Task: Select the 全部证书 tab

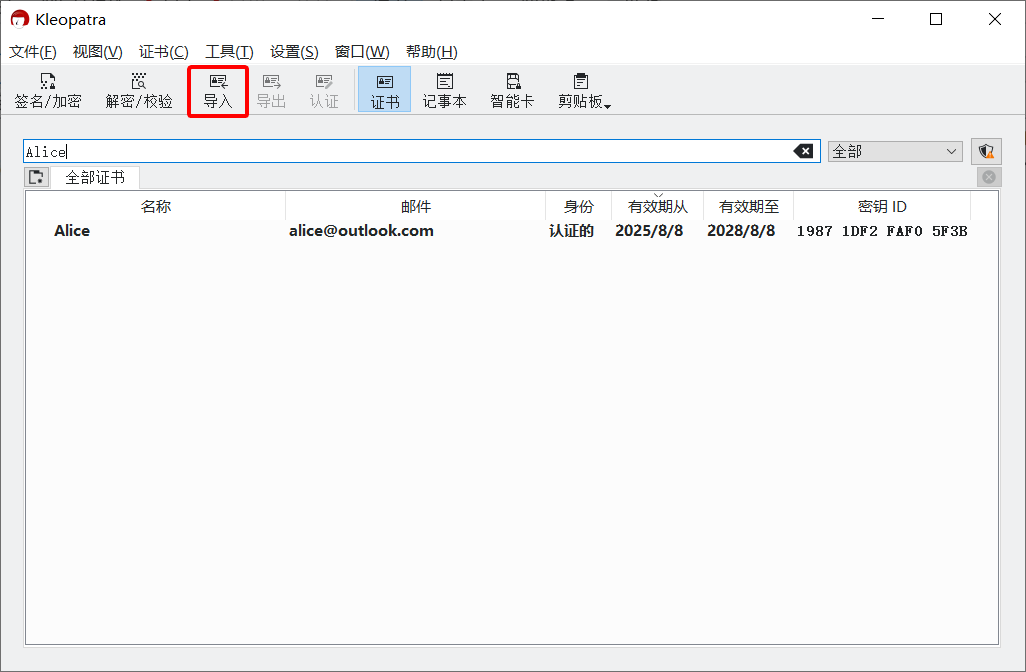Action: [95, 177]
